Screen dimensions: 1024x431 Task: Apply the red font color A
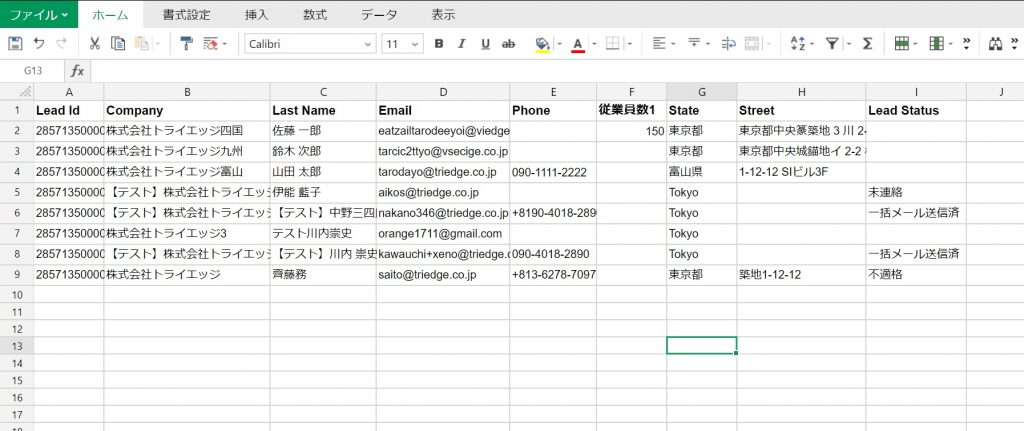pyautogui.click(x=577, y=44)
